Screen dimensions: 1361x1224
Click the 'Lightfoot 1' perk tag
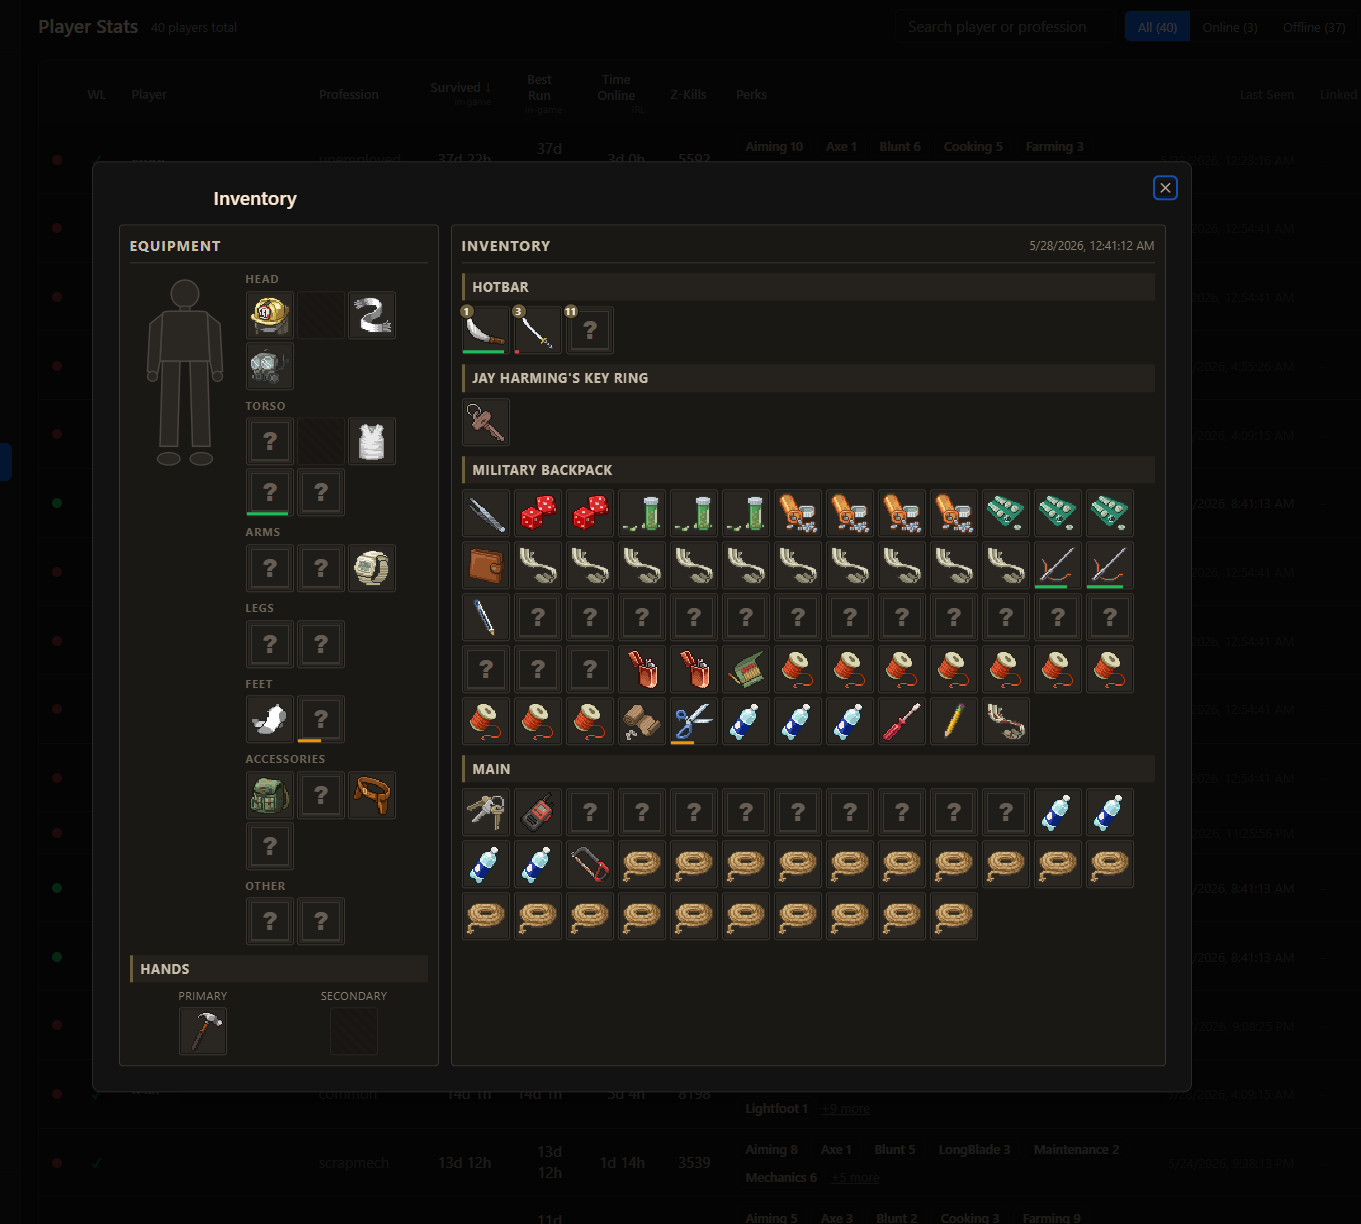777,1109
